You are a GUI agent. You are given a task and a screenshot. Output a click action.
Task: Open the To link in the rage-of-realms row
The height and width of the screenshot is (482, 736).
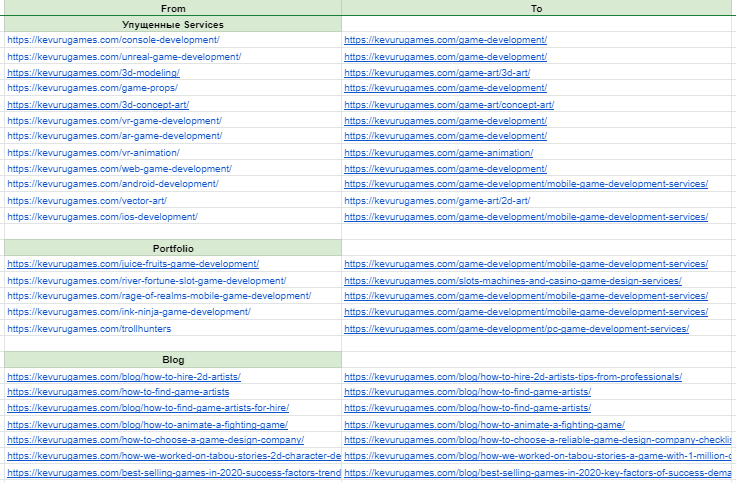coord(526,295)
